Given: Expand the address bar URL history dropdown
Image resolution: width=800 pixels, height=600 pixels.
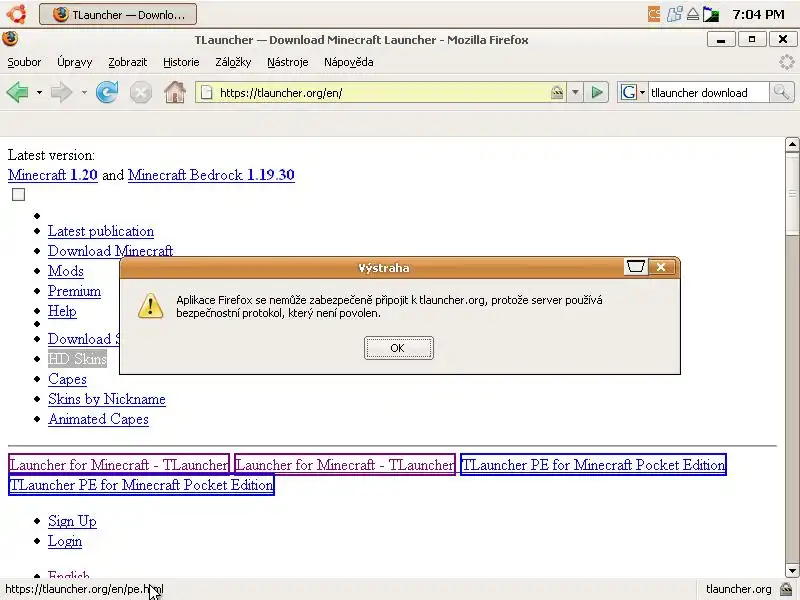Looking at the screenshot, I should pyautogui.click(x=575, y=92).
